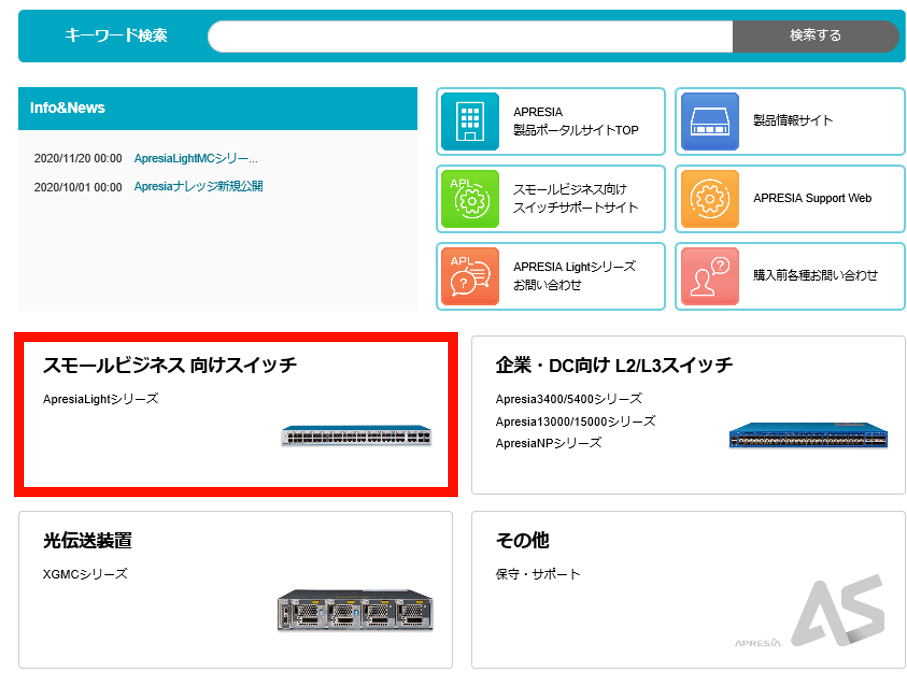The image size is (907, 686).
Task: Click the 2020/10/01 00:00 news date
Action: point(78,187)
